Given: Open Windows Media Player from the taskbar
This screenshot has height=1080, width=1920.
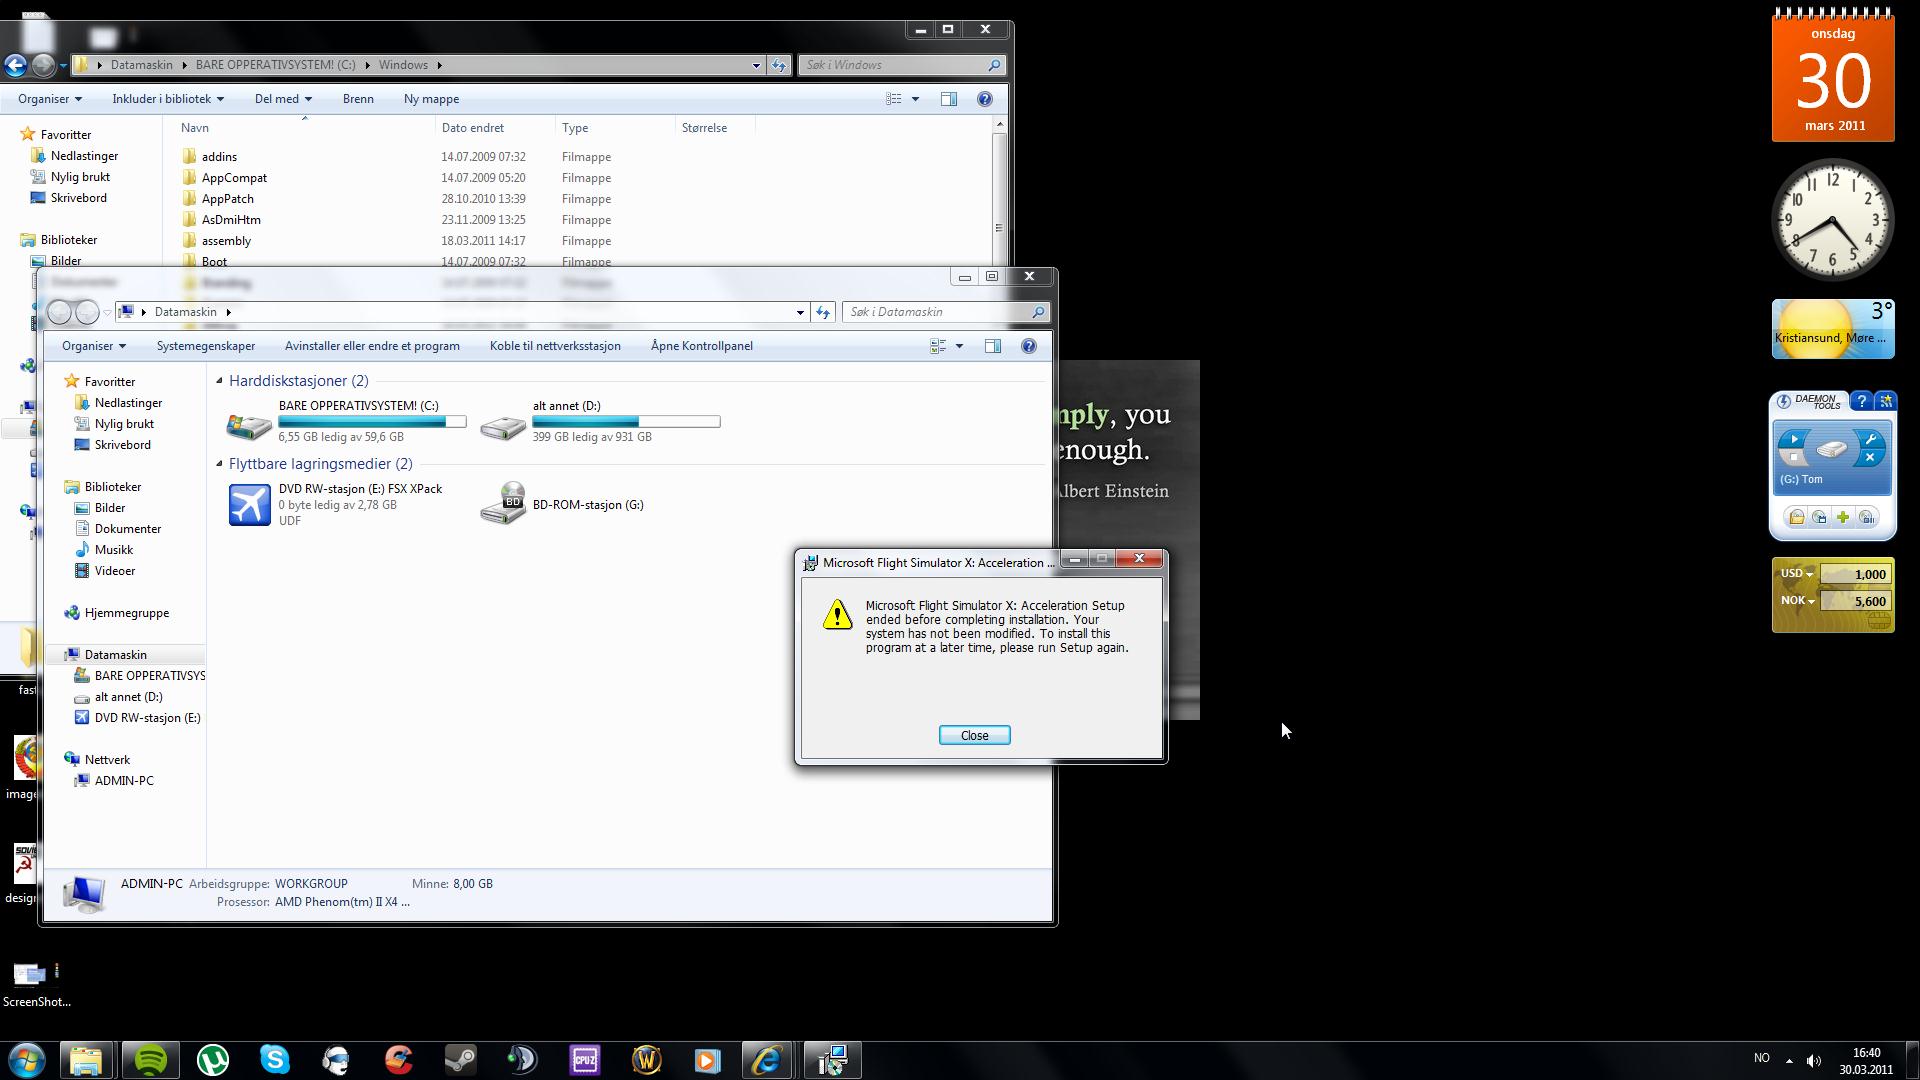Looking at the screenshot, I should [x=707, y=1060].
